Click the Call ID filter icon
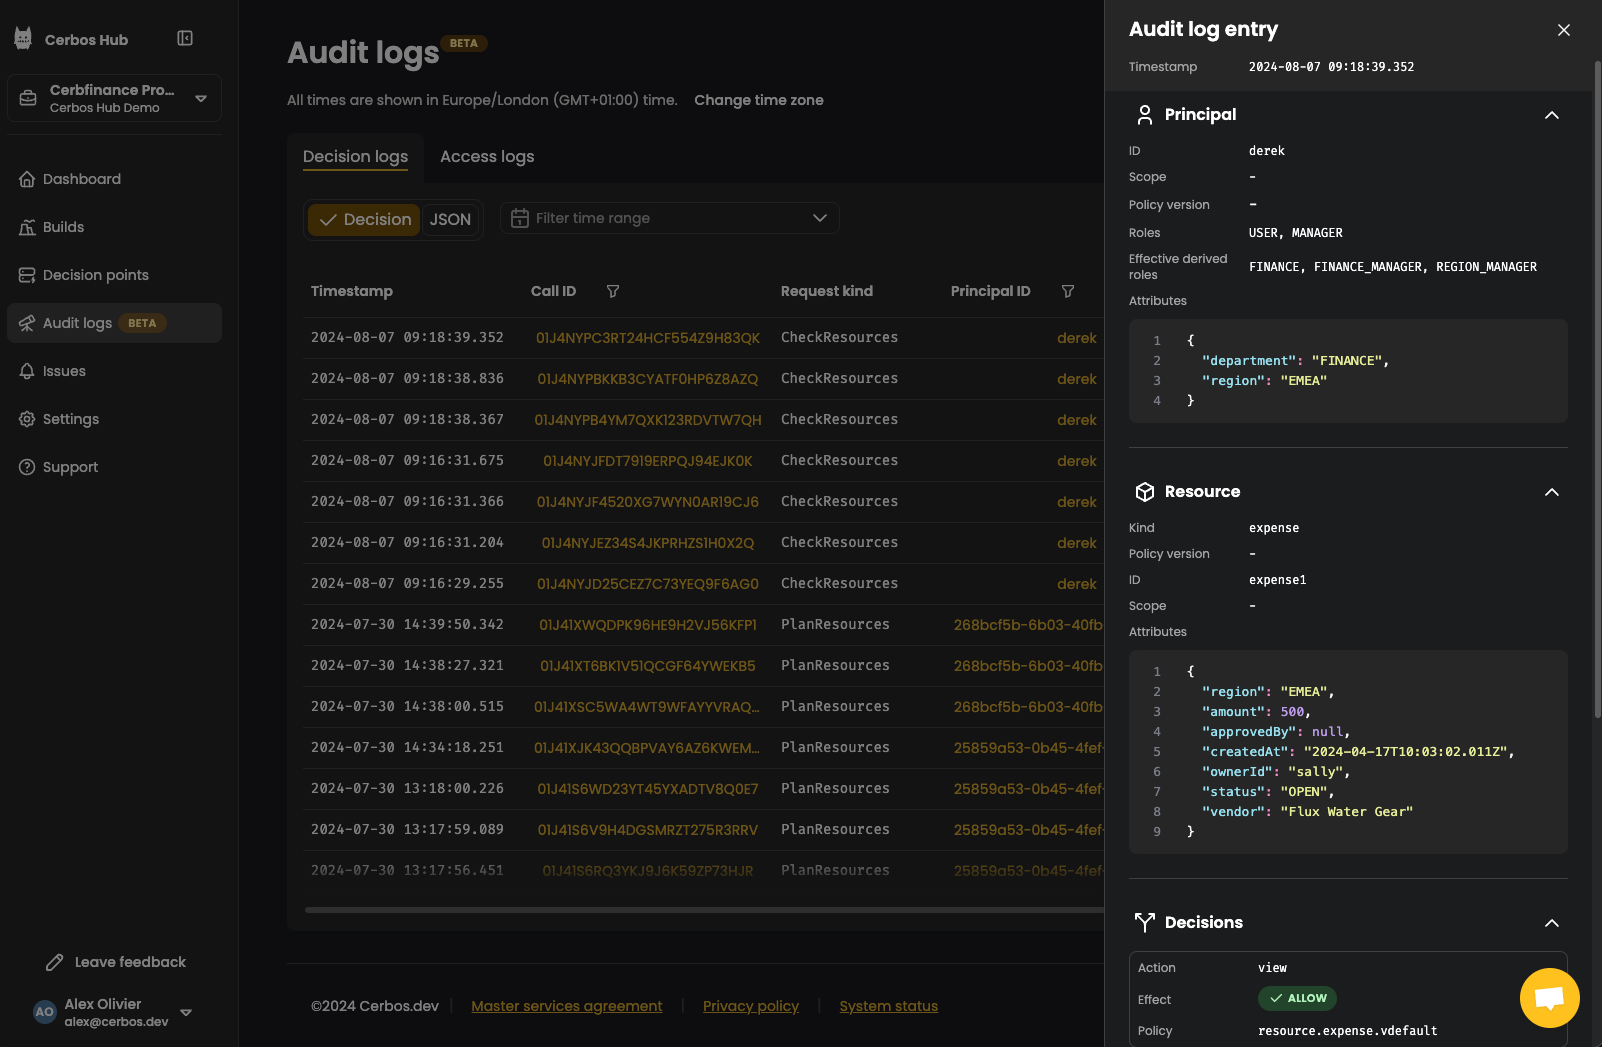The image size is (1602, 1047). [x=613, y=291]
